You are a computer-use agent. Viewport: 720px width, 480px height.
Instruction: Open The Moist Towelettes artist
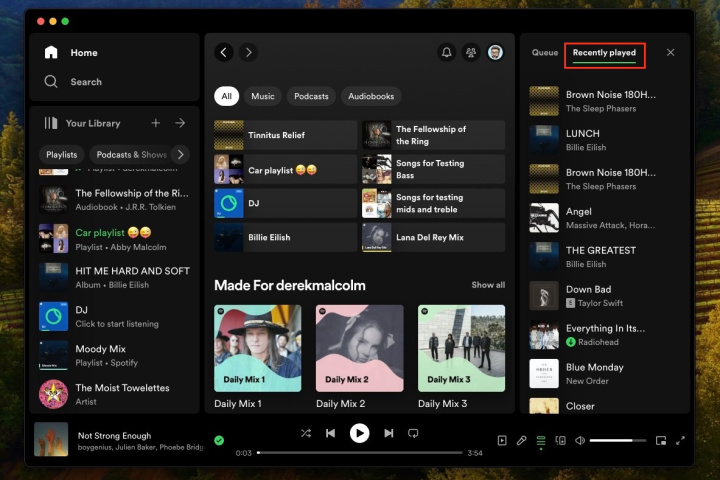(115, 394)
